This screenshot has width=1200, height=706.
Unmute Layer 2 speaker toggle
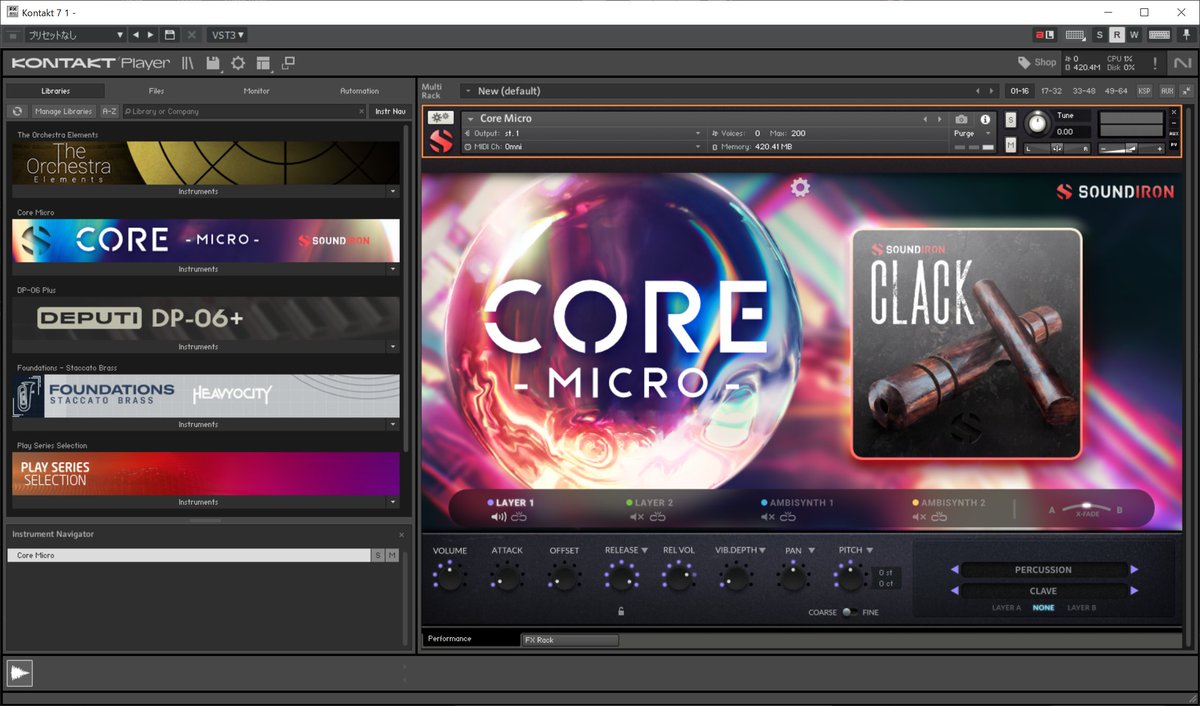(x=637, y=517)
